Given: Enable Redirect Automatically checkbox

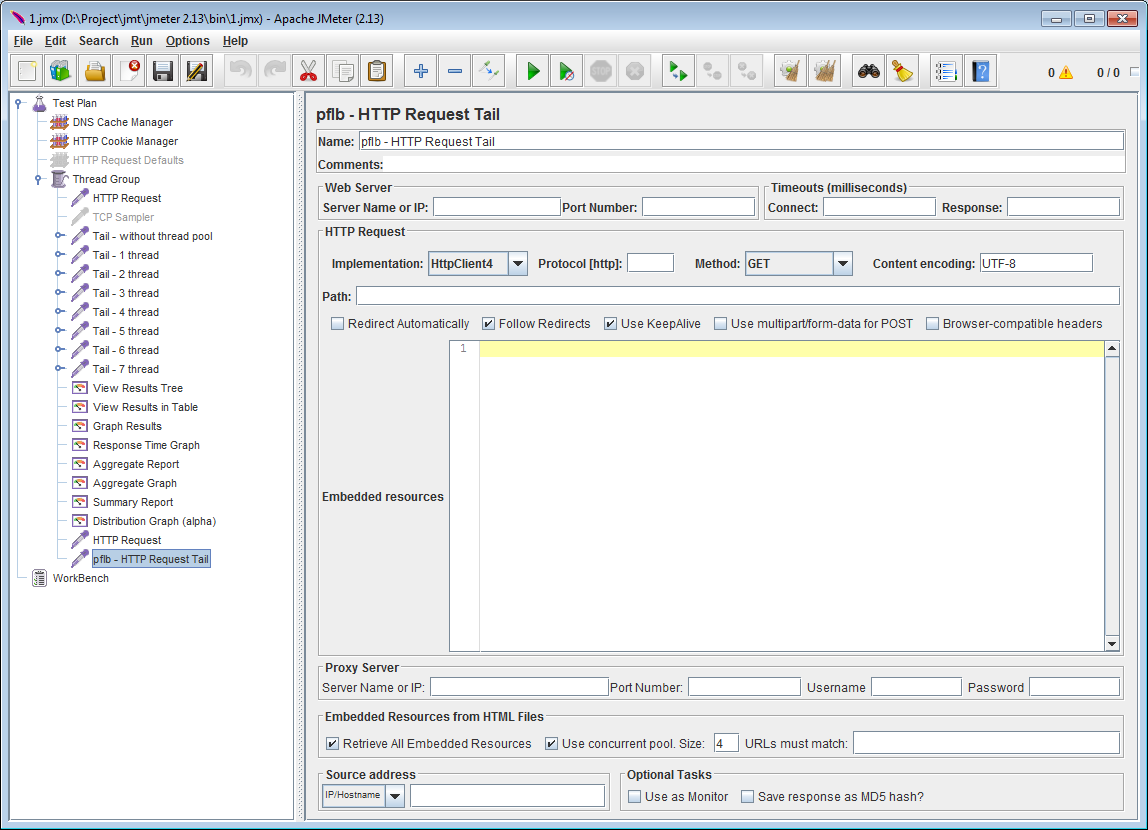Looking at the screenshot, I should coord(338,324).
